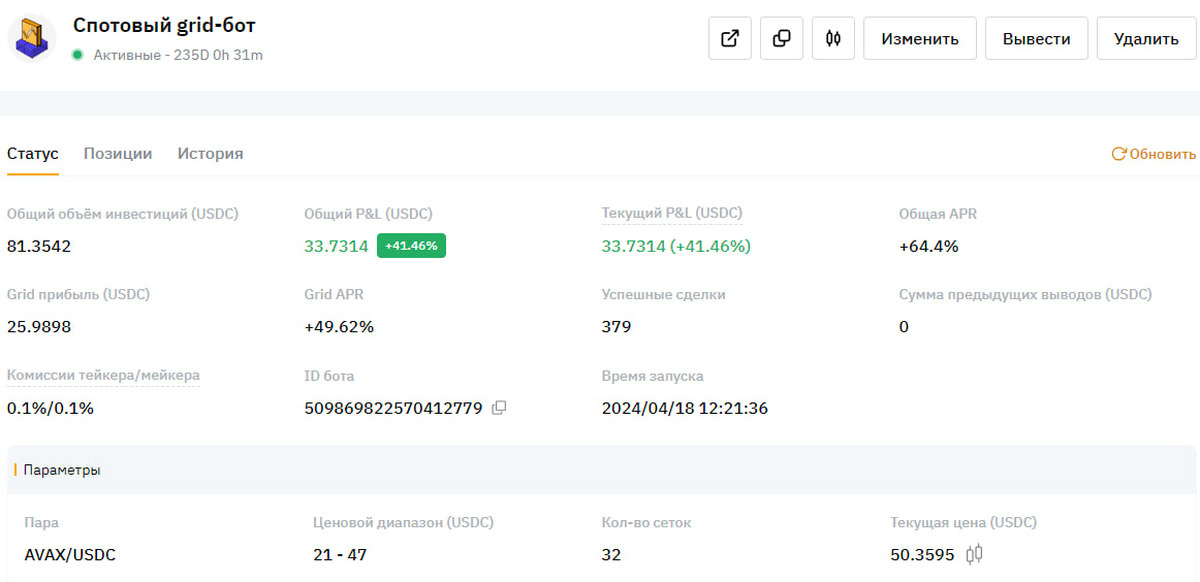
Task: Click the duplicate bot icon
Action: click(782, 39)
